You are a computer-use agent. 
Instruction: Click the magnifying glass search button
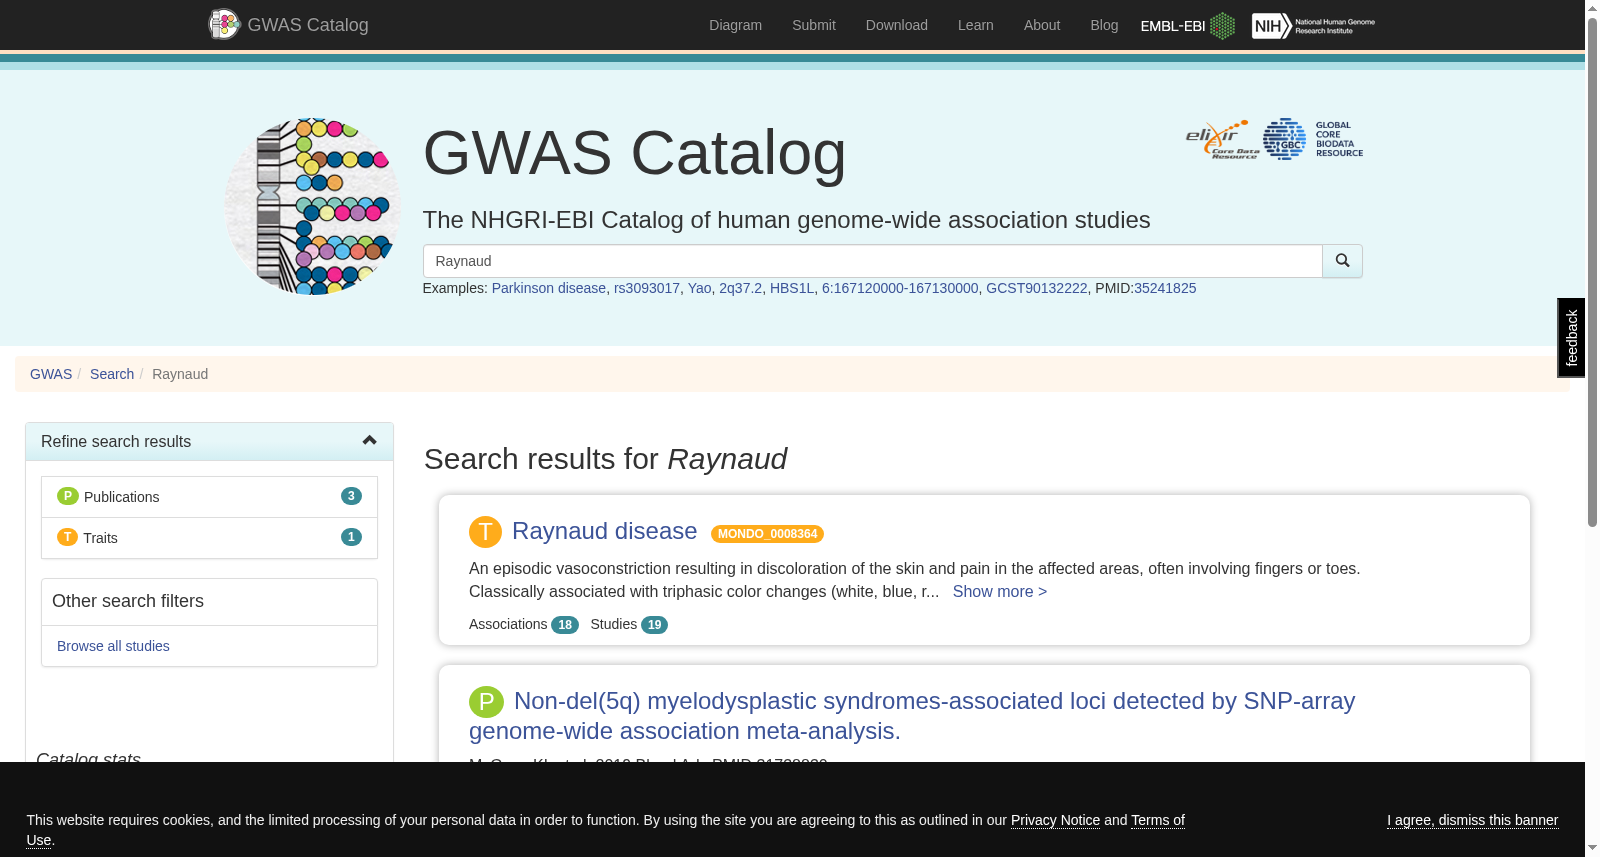pos(1342,261)
